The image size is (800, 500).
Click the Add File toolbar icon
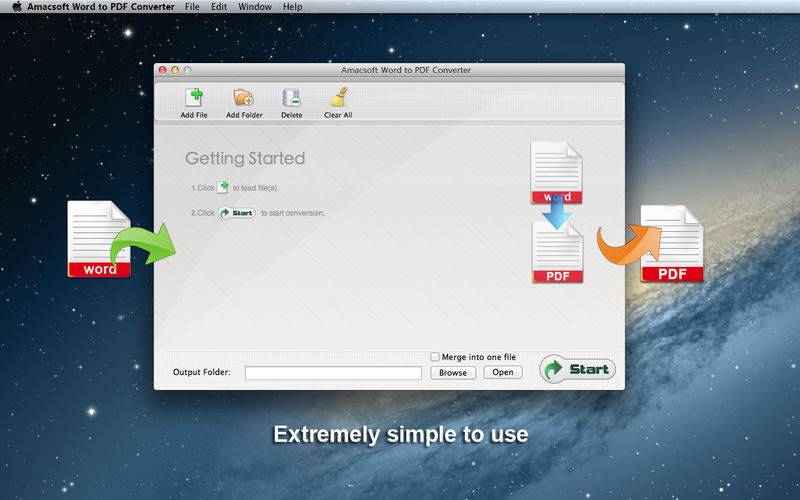coord(194,98)
